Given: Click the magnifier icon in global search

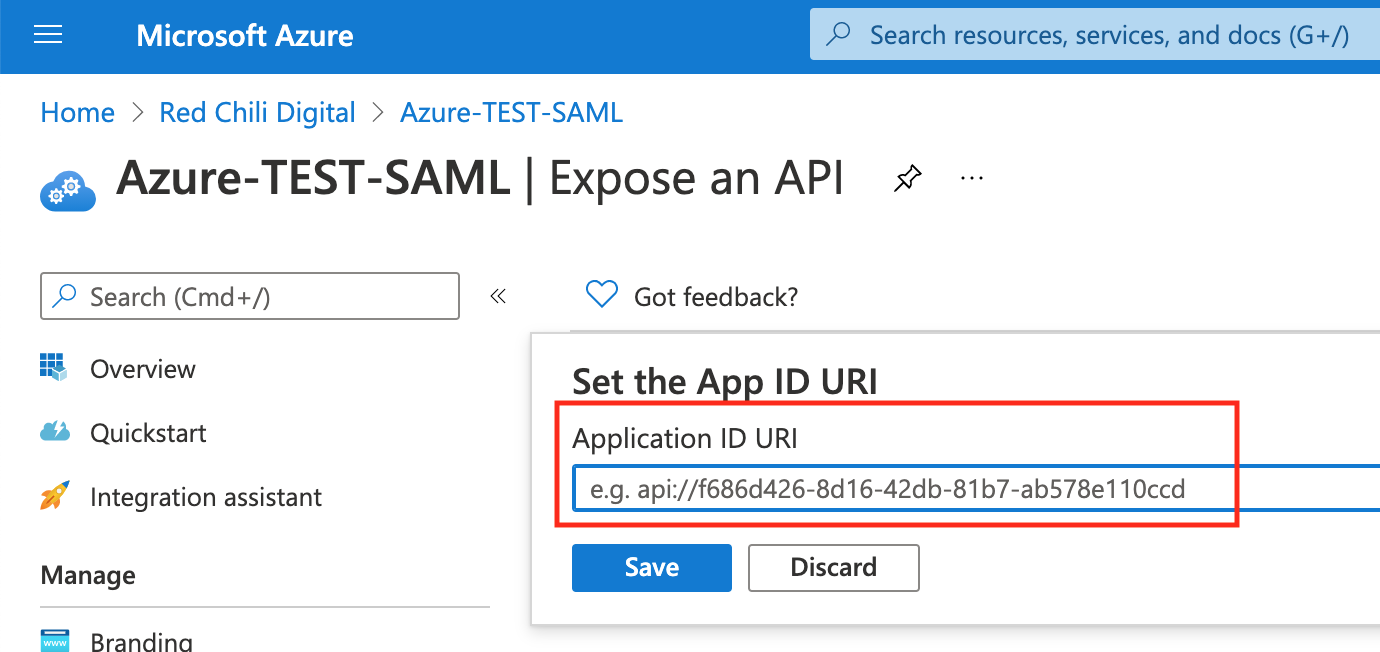Looking at the screenshot, I should 838,34.
